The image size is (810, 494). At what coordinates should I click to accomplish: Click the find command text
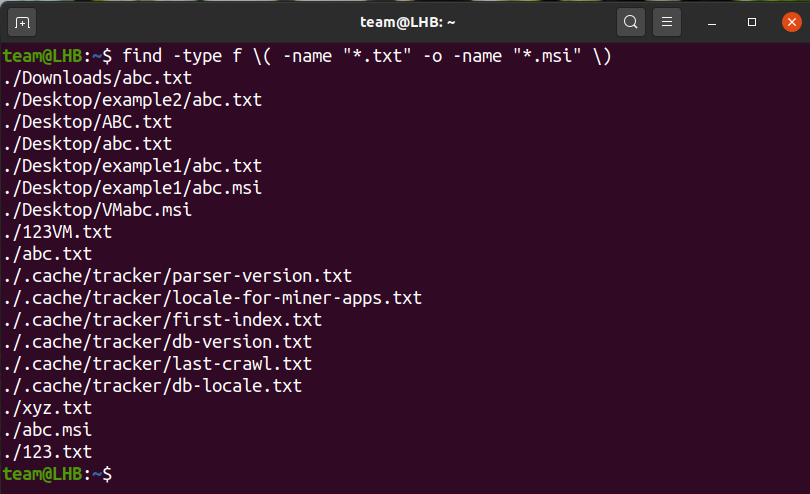point(366,55)
